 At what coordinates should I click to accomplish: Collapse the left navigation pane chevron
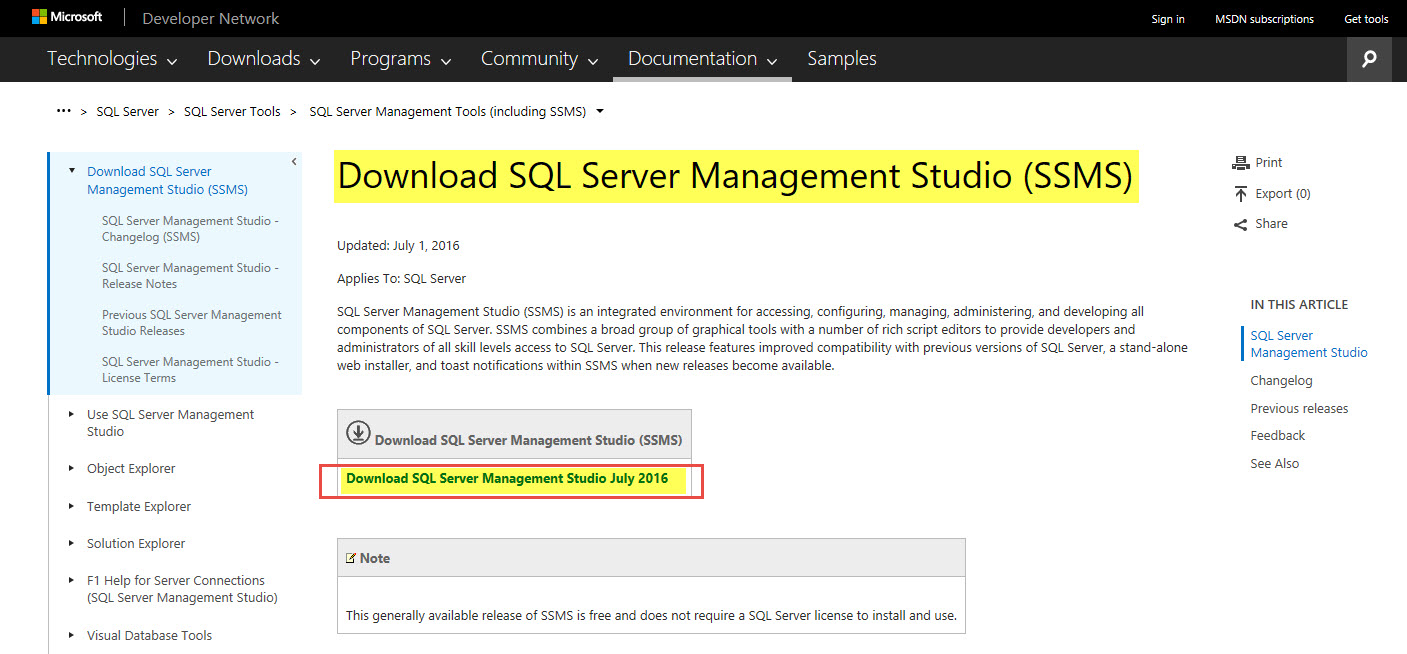pyautogui.click(x=294, y=161)
